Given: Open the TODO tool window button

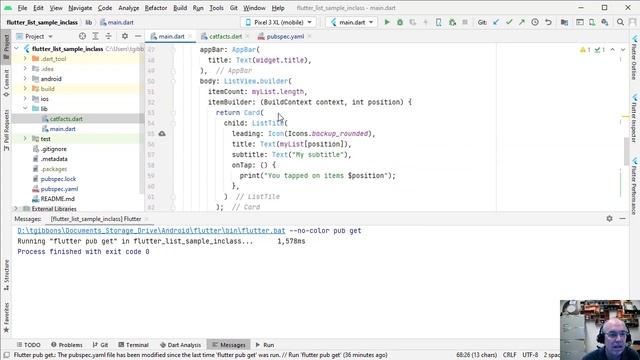Looking at the screenshot, I should [x=28, y=345].
